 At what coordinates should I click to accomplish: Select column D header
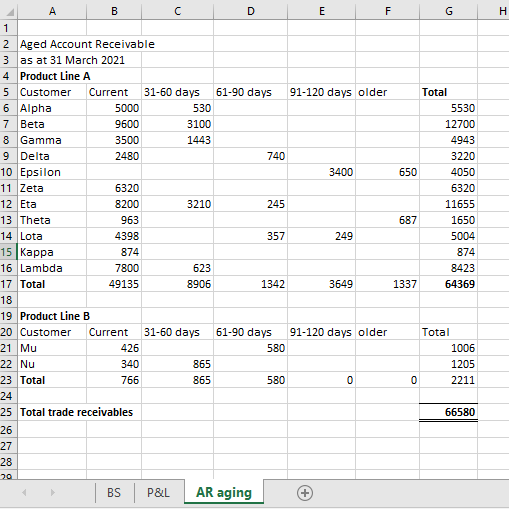(250, 11)
